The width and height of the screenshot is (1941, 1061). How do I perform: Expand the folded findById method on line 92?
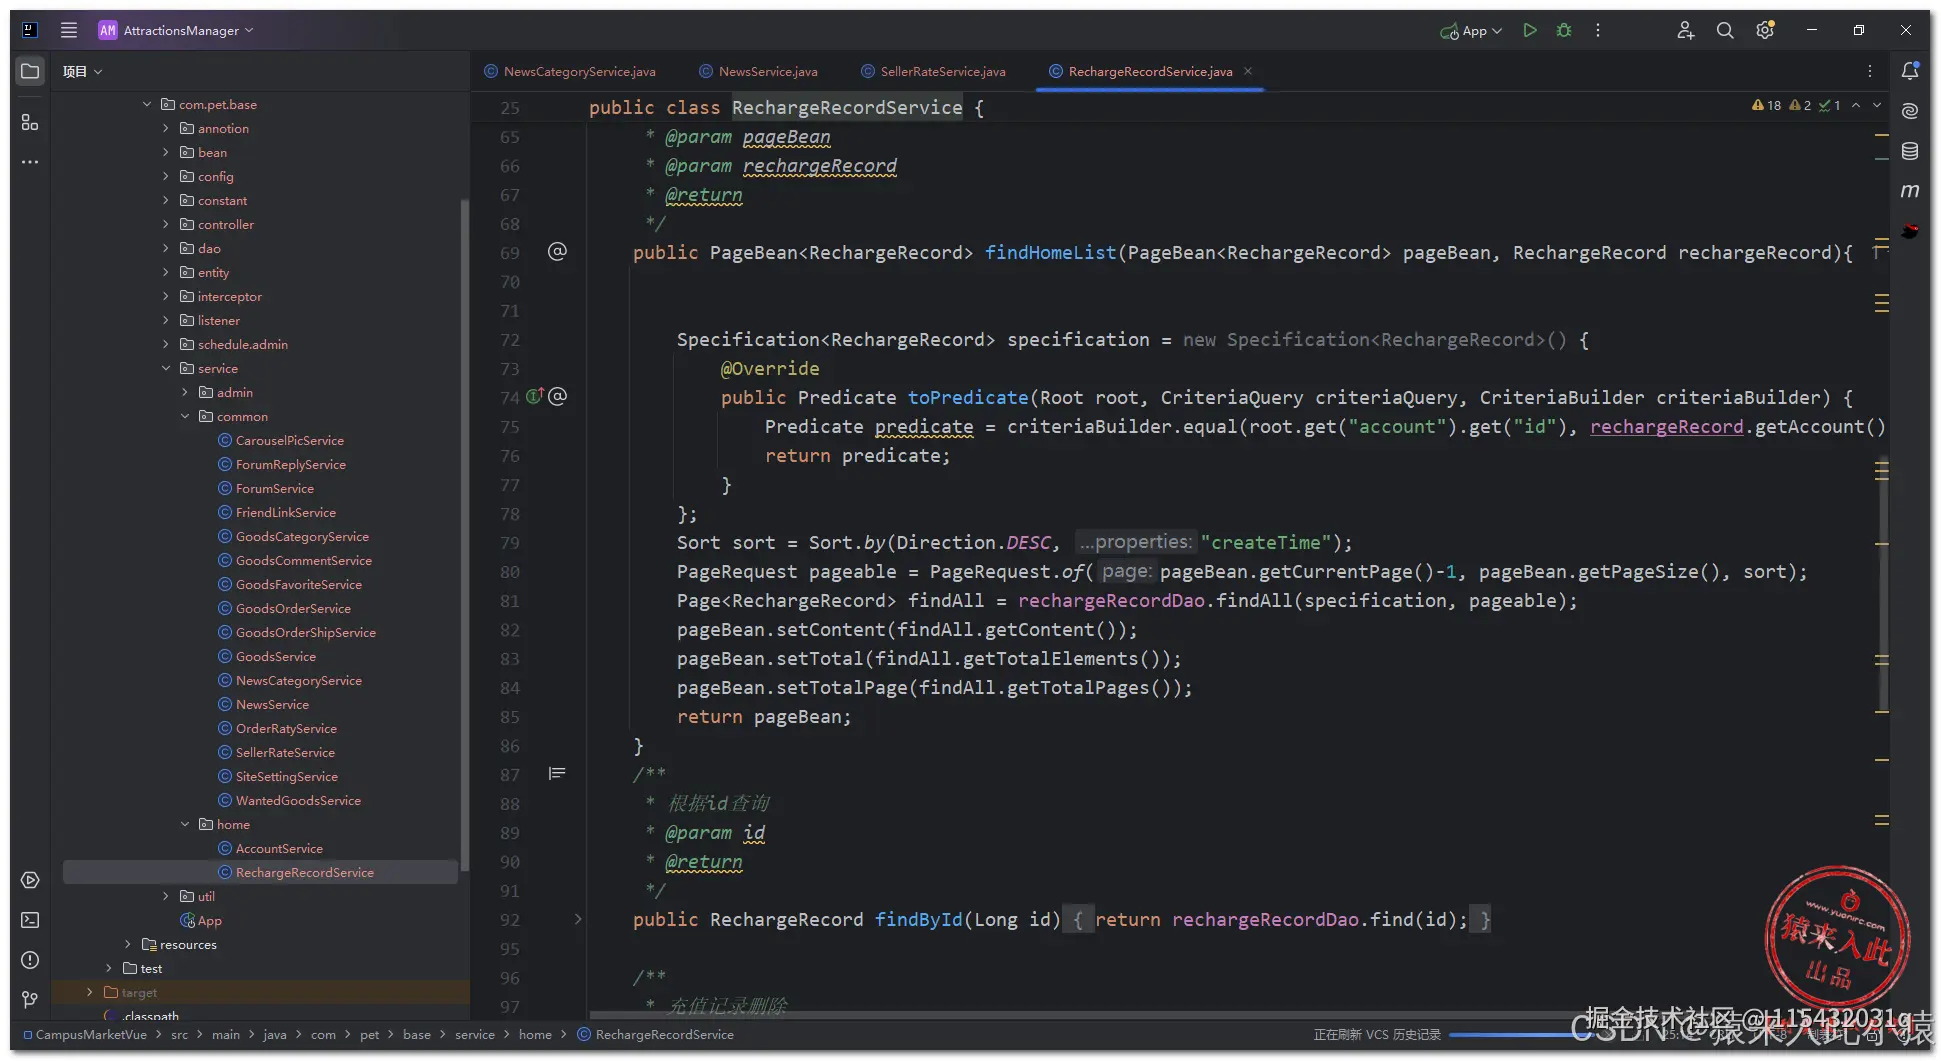pos(578,919)
